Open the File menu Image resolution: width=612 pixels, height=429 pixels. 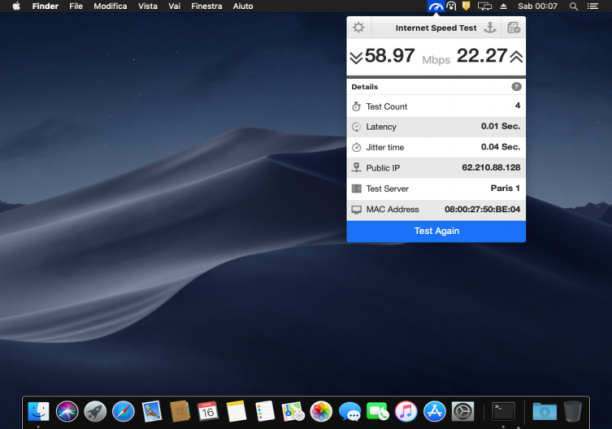(x=76, y=6)
